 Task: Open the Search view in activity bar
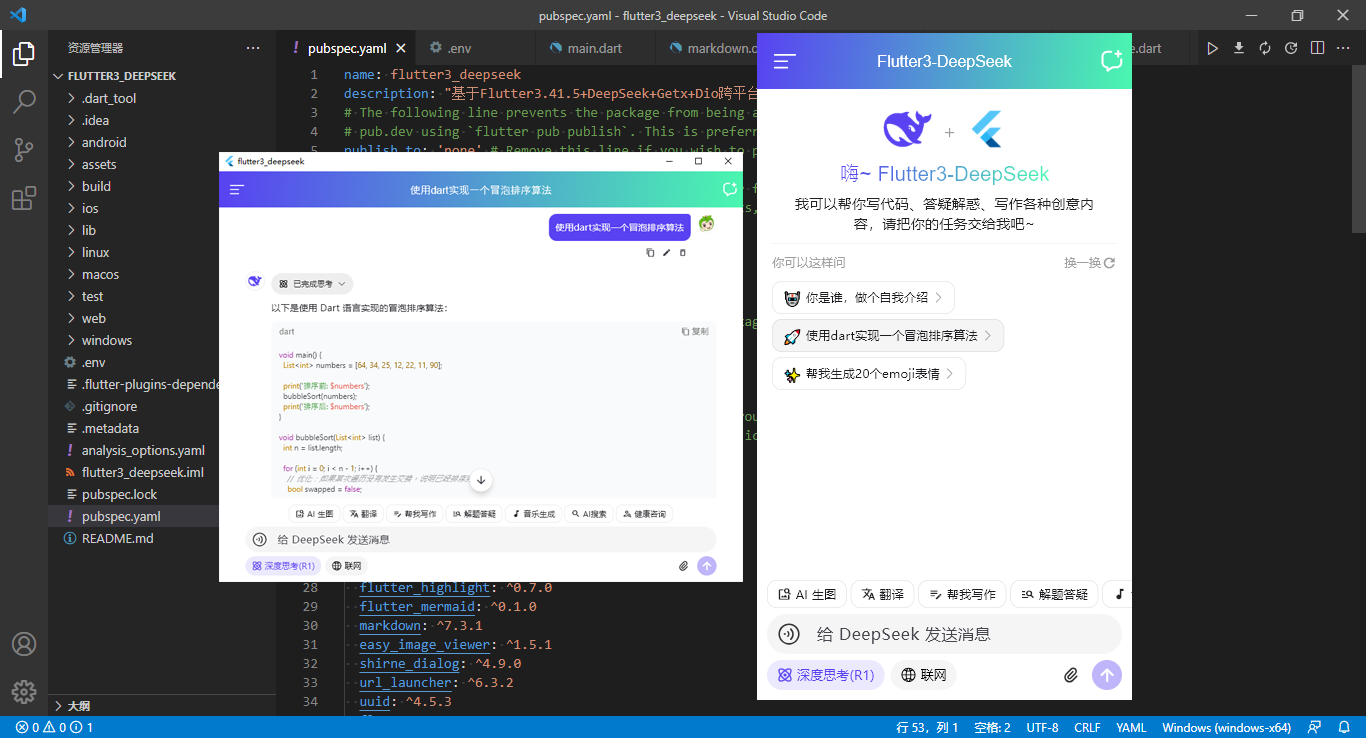coord(24,102)
